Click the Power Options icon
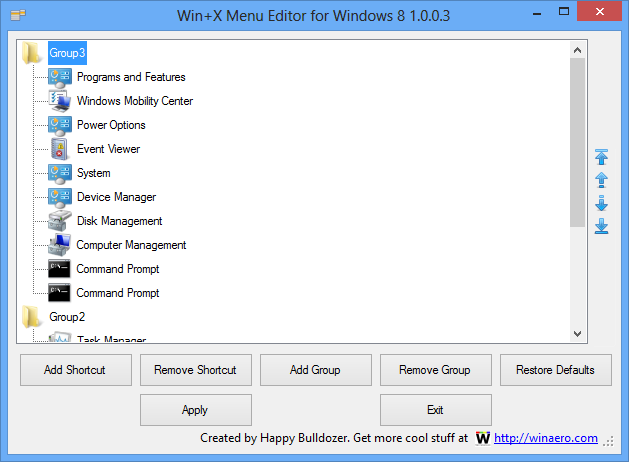The width and height of the screenshot is (629, 462). [x=60, y=126]
